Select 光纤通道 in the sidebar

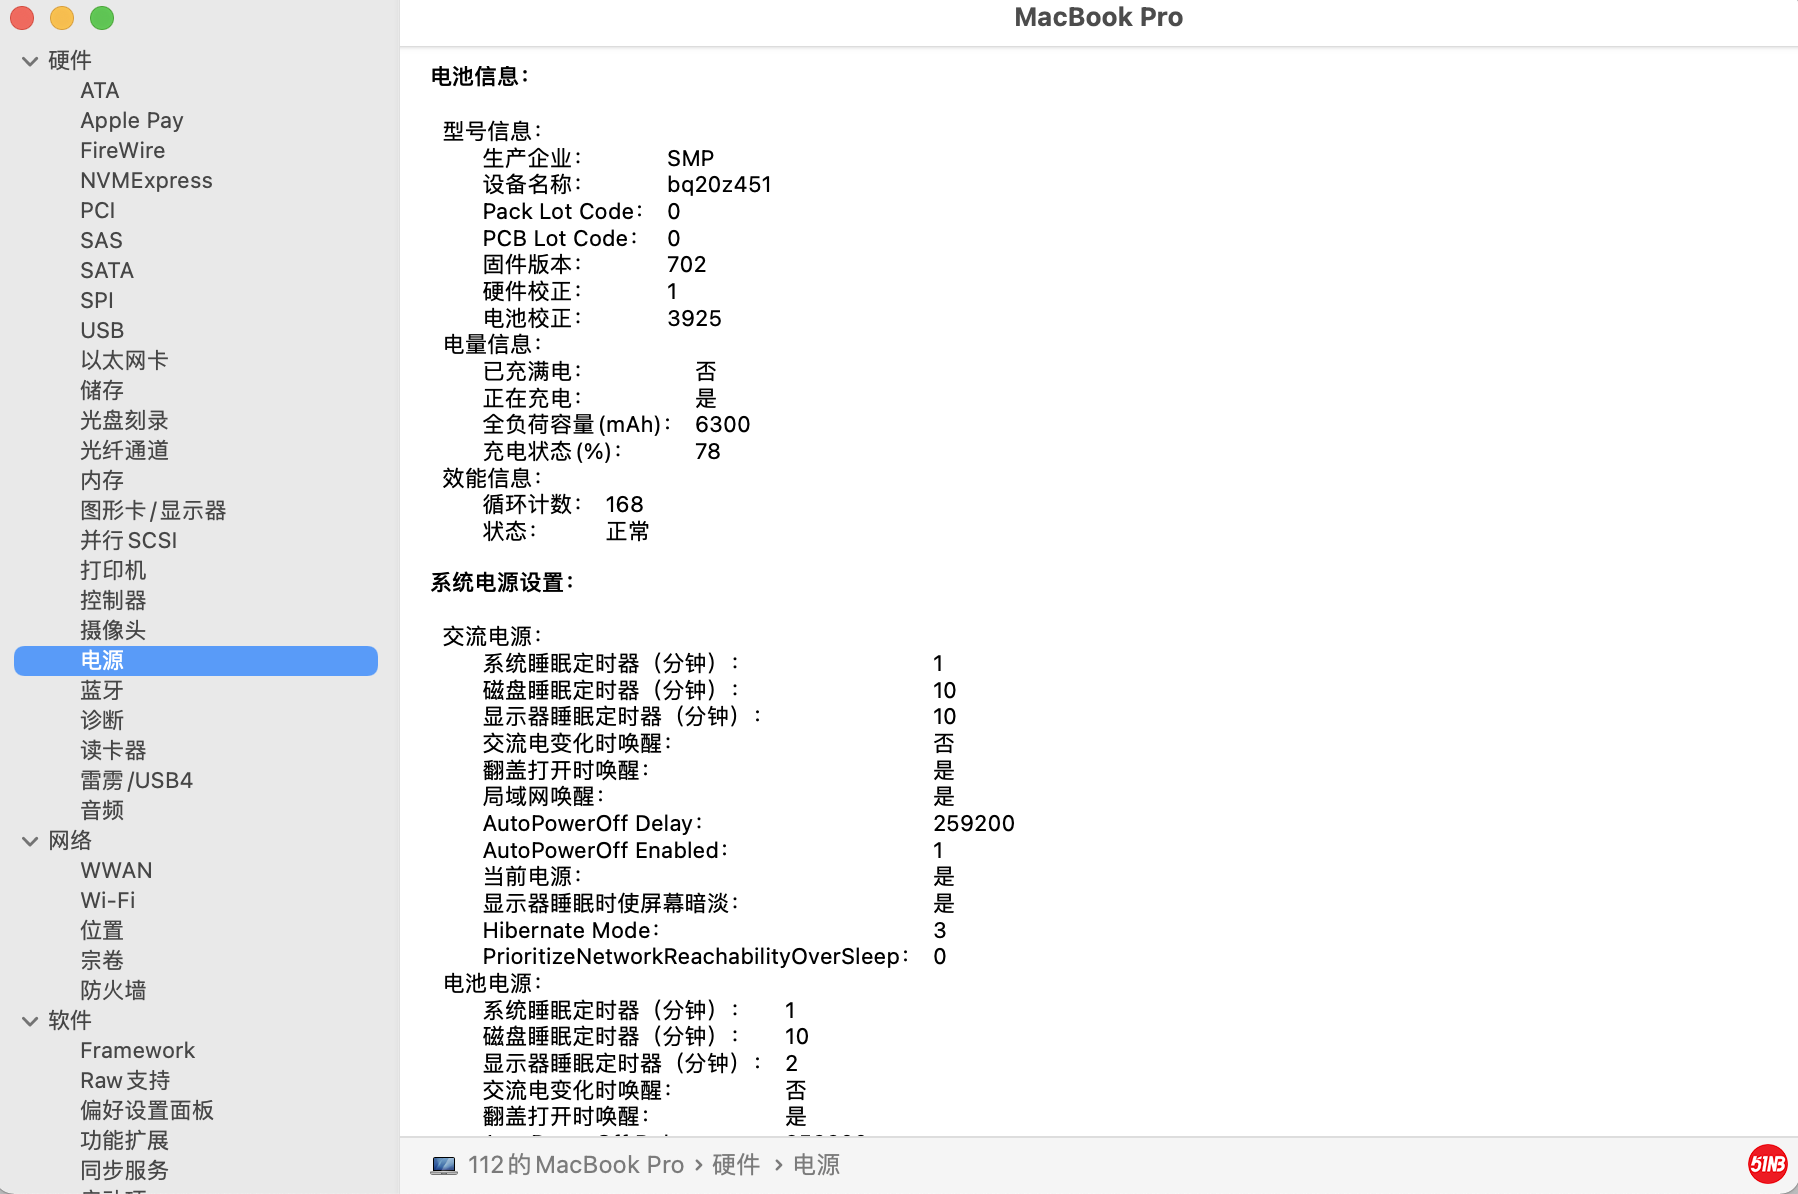(124, 451)
